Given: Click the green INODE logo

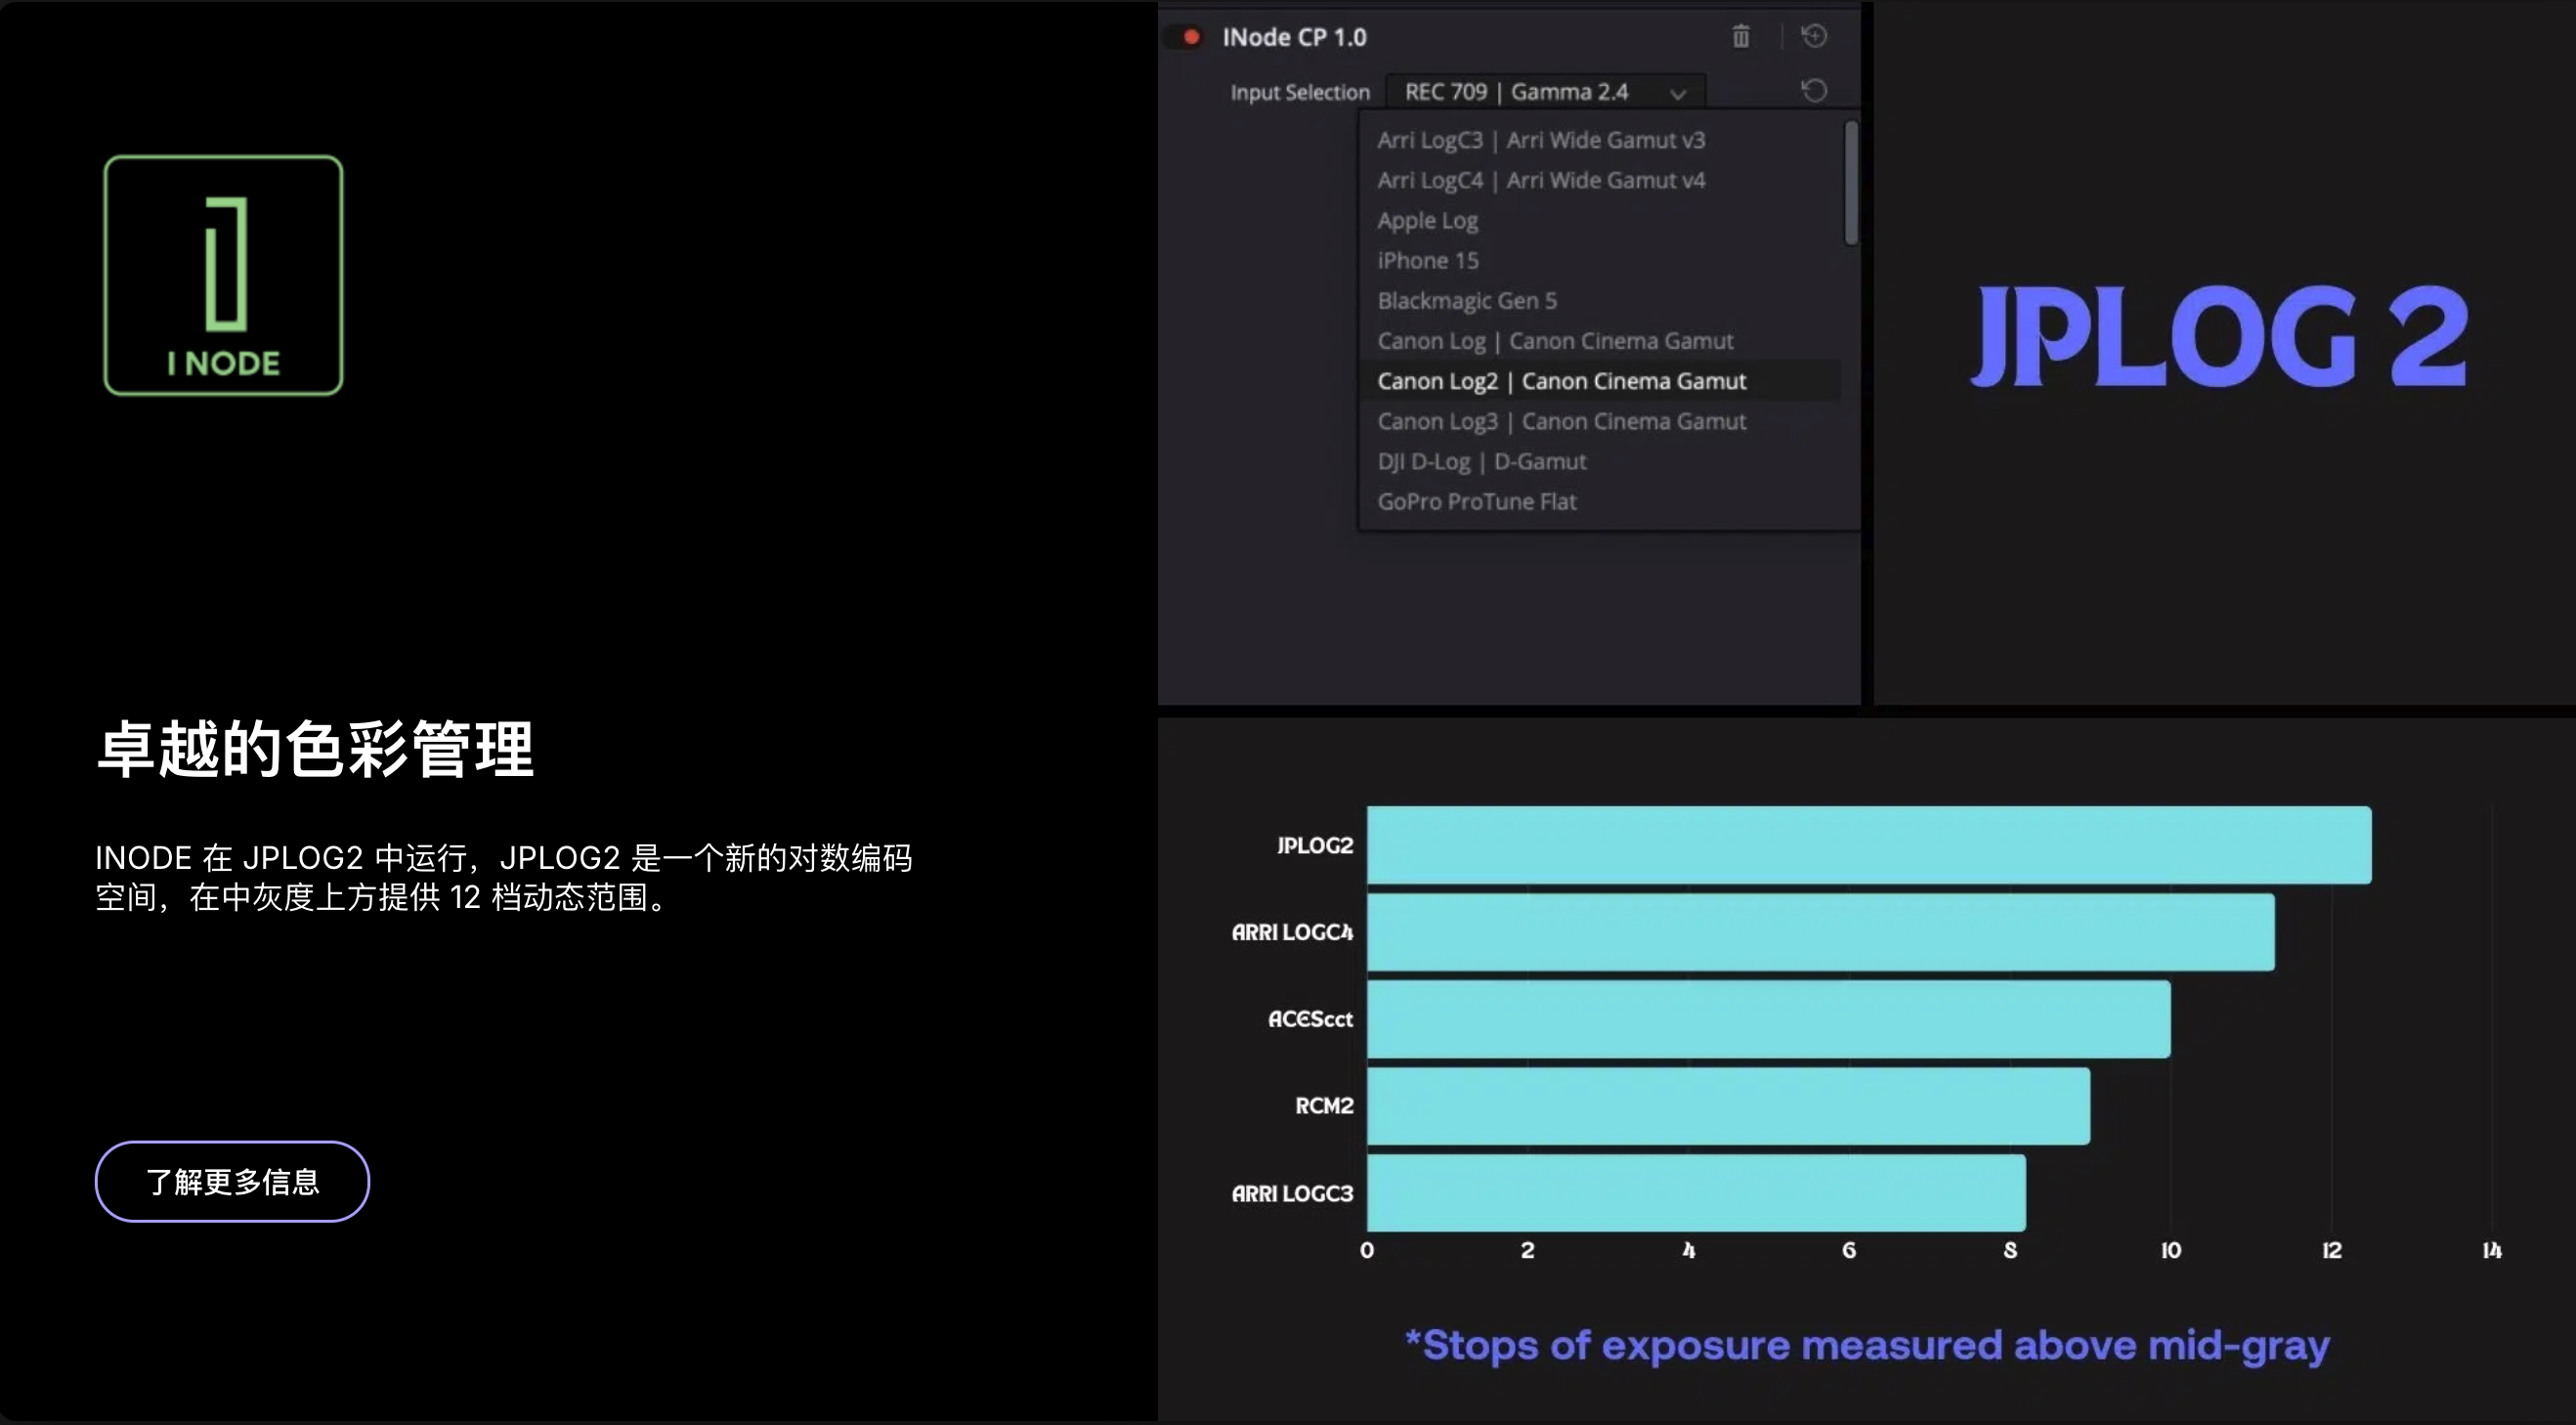Looking at the screenshot, I should [x=223, y=275].
